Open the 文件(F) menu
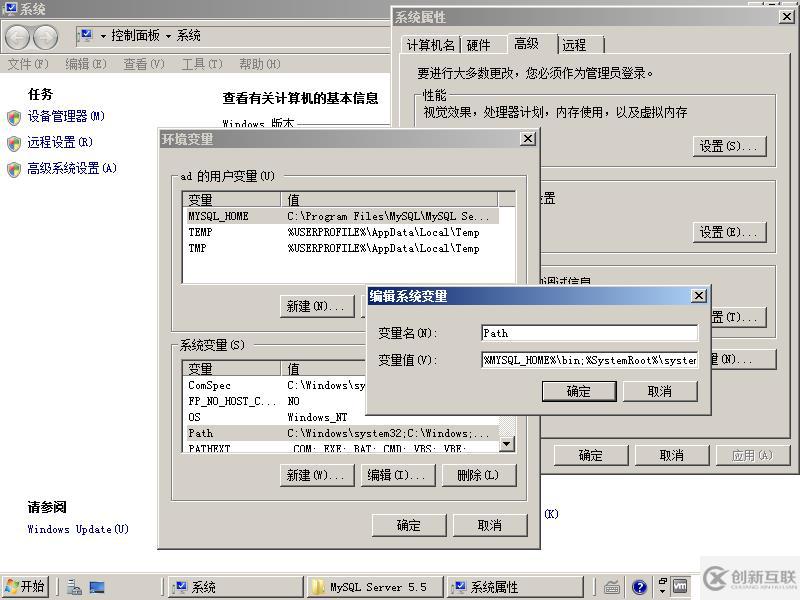The image size is (800, 600). (28, 64)
